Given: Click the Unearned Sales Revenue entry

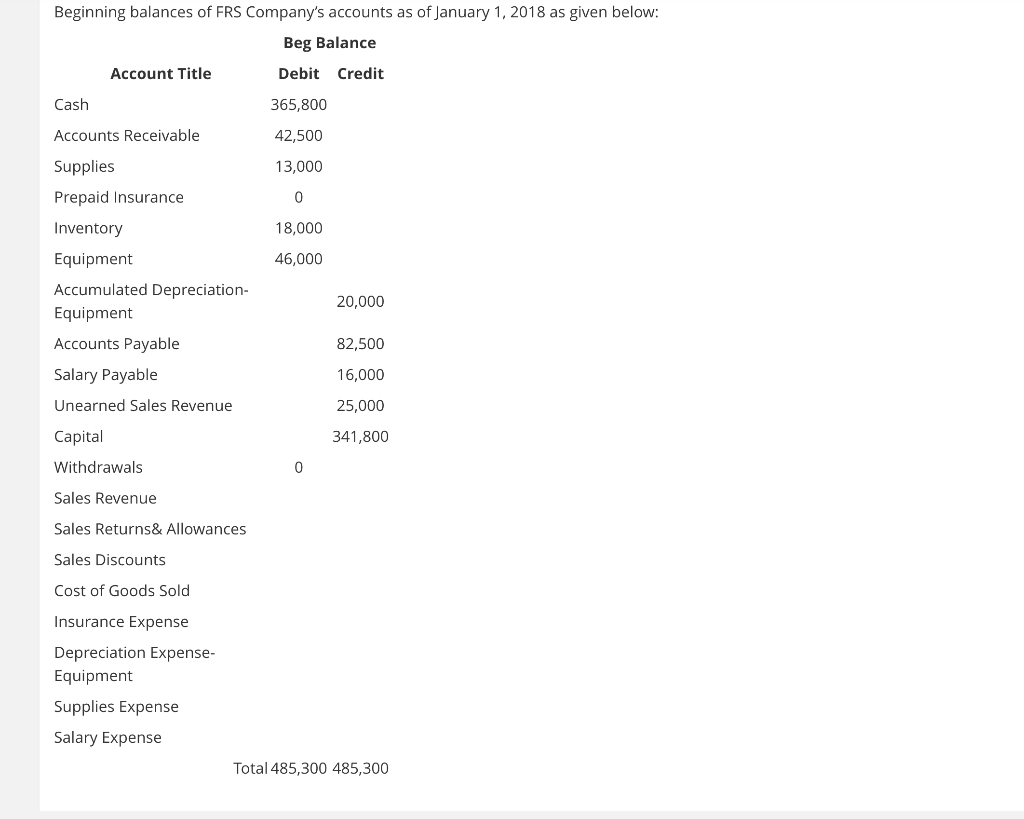Looking at the screenshot, I should point(143,405).
